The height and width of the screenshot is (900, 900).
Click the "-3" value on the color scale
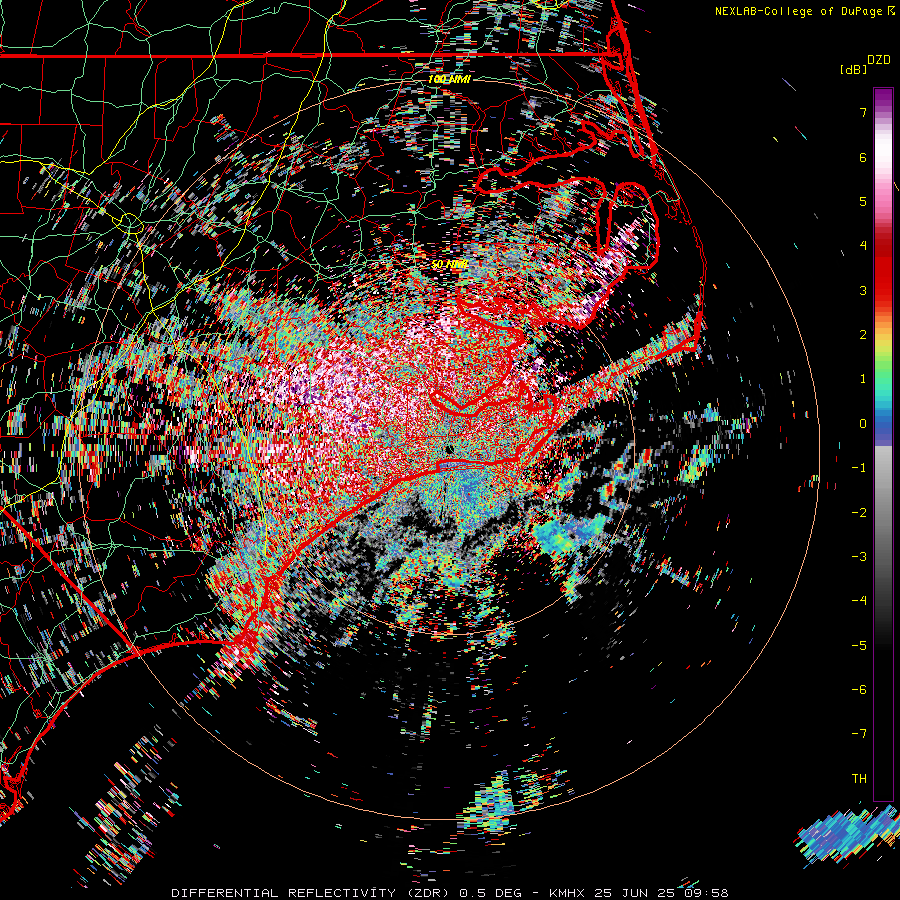[859, 557]
